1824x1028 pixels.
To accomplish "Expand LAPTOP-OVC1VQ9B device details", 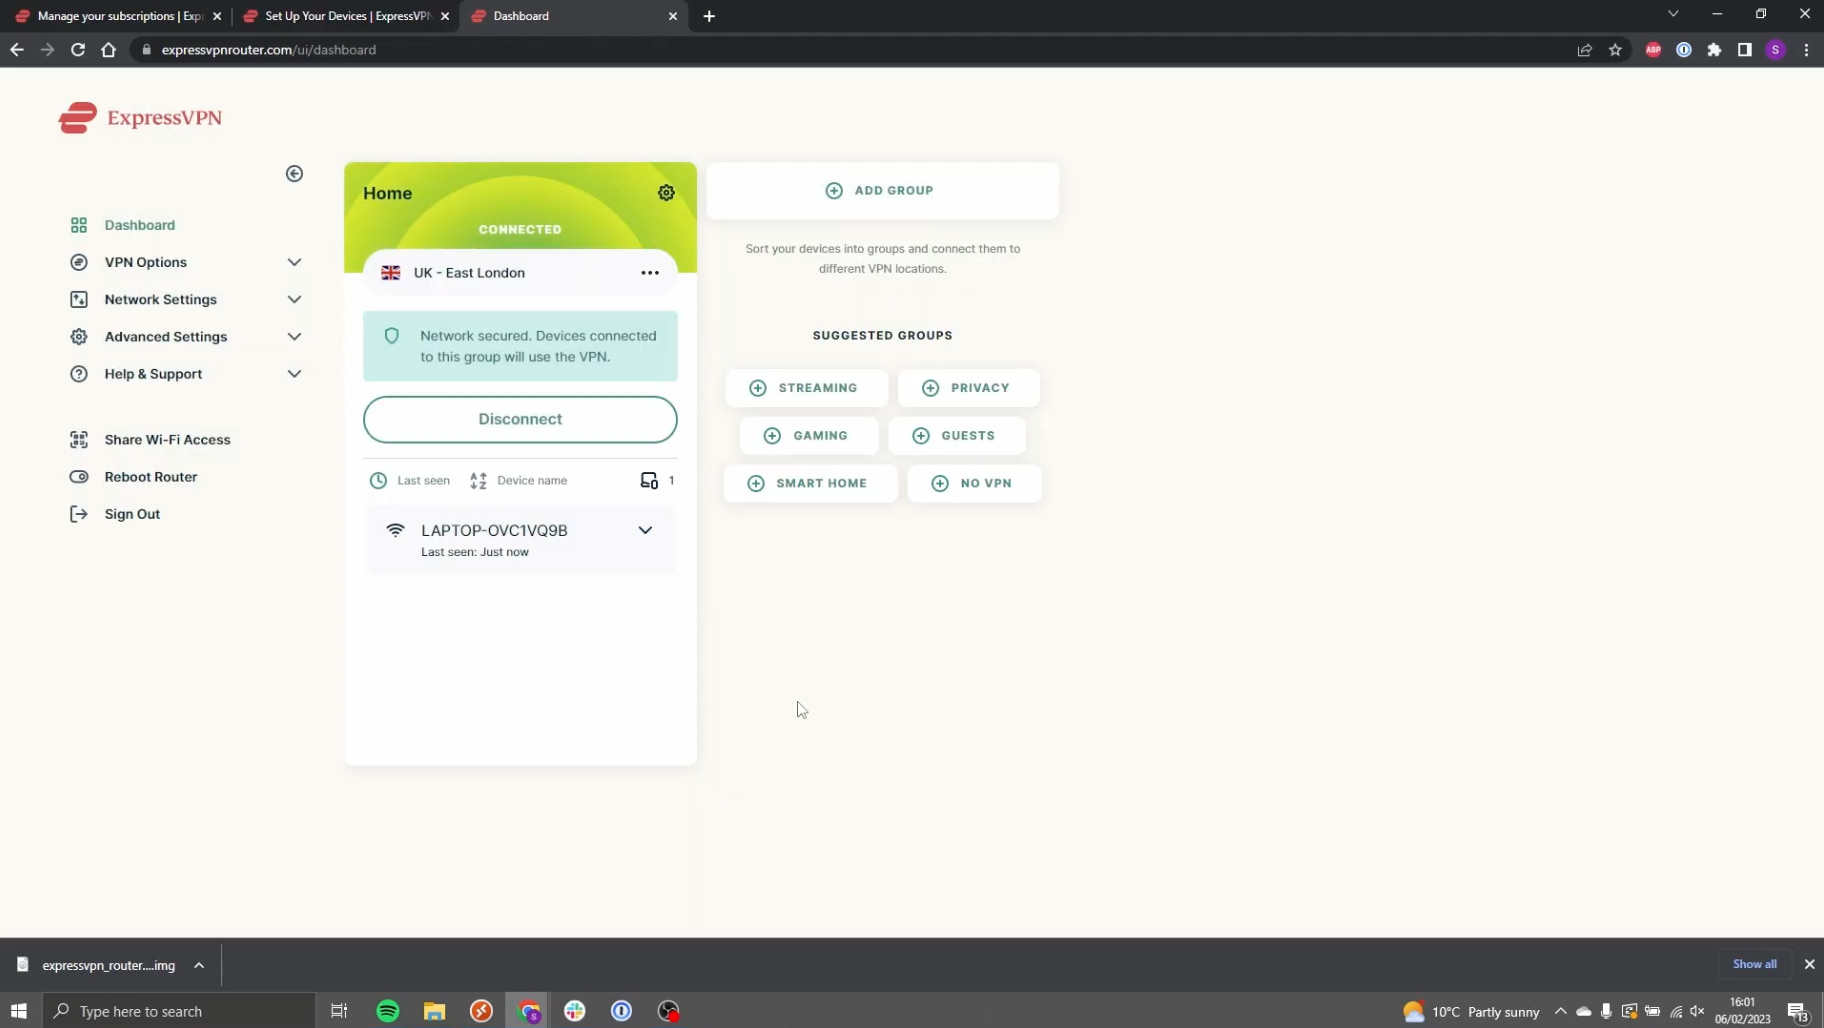I will pyautogui.click(x=645, y=531).
